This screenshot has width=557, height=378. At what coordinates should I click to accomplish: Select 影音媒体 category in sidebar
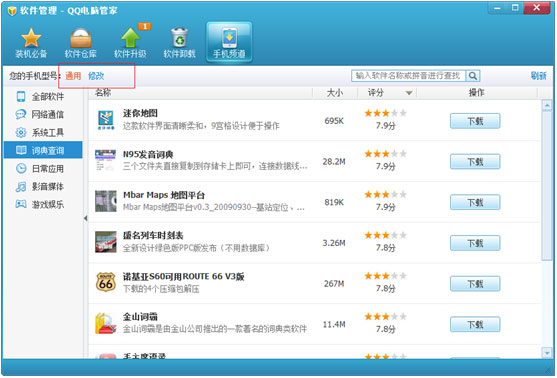43,187
